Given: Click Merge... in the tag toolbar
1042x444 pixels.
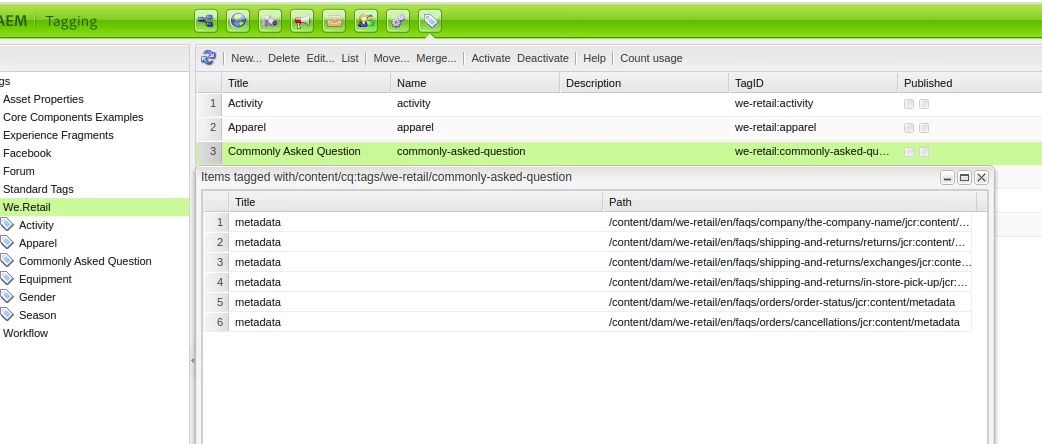Looking at the screenshot, I should pos(436,58).
